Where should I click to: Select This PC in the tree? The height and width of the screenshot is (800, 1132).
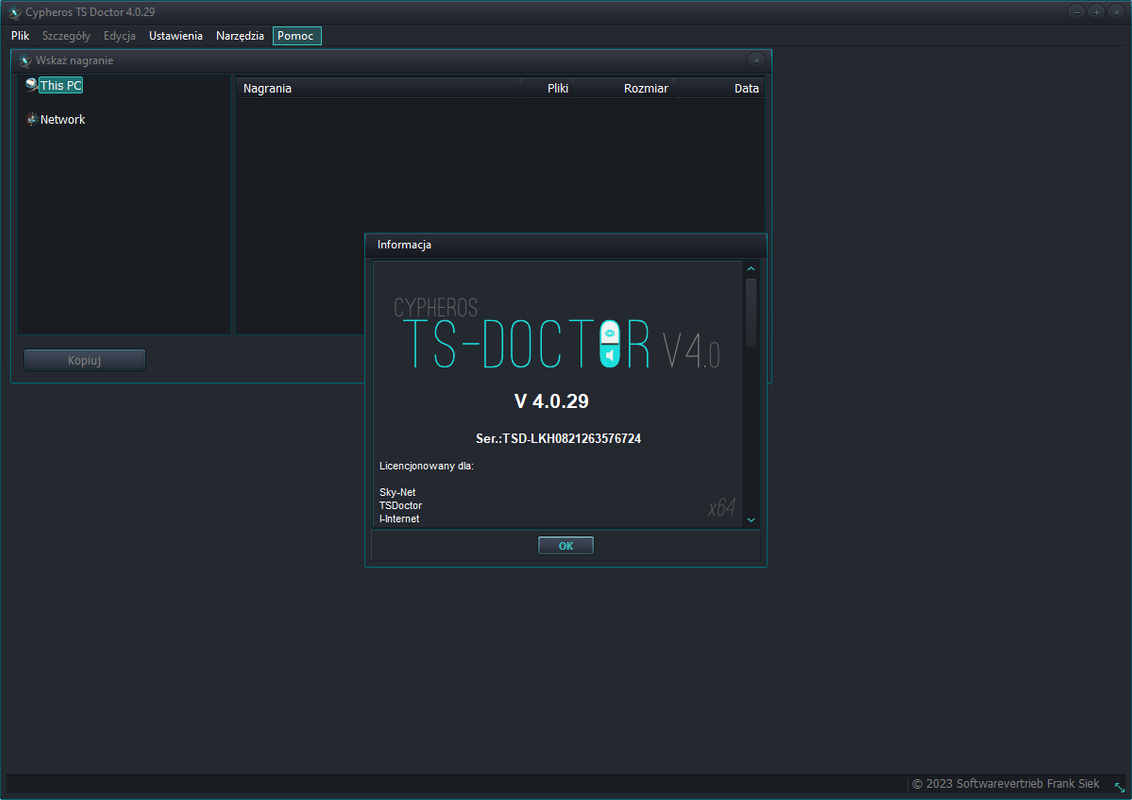[61, 85]
